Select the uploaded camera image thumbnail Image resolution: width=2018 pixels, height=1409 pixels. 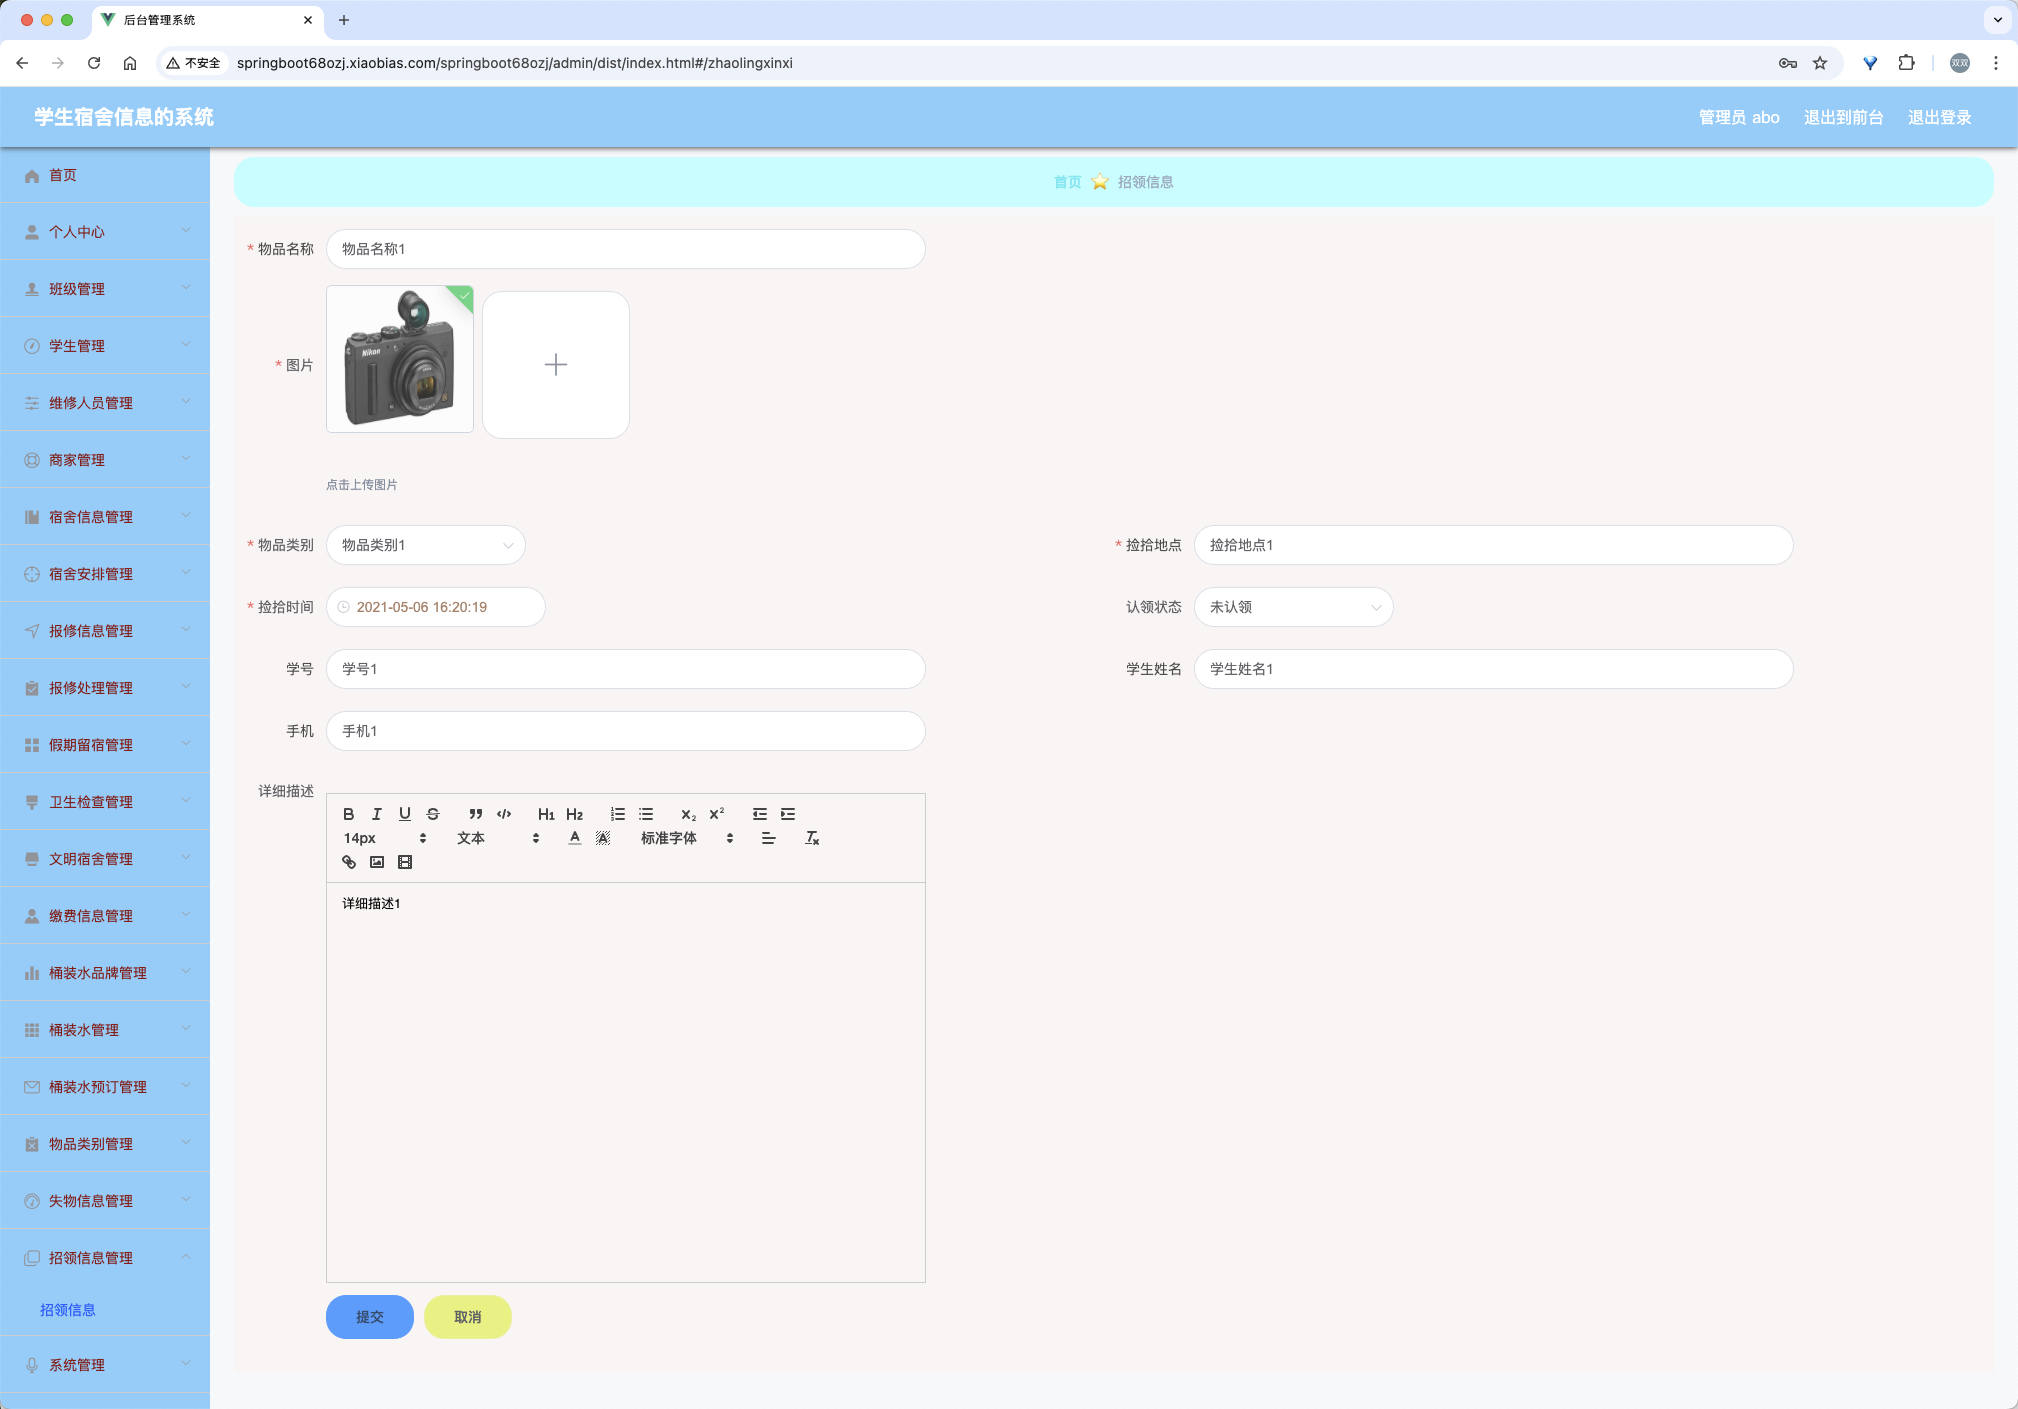tap(400, 360)
